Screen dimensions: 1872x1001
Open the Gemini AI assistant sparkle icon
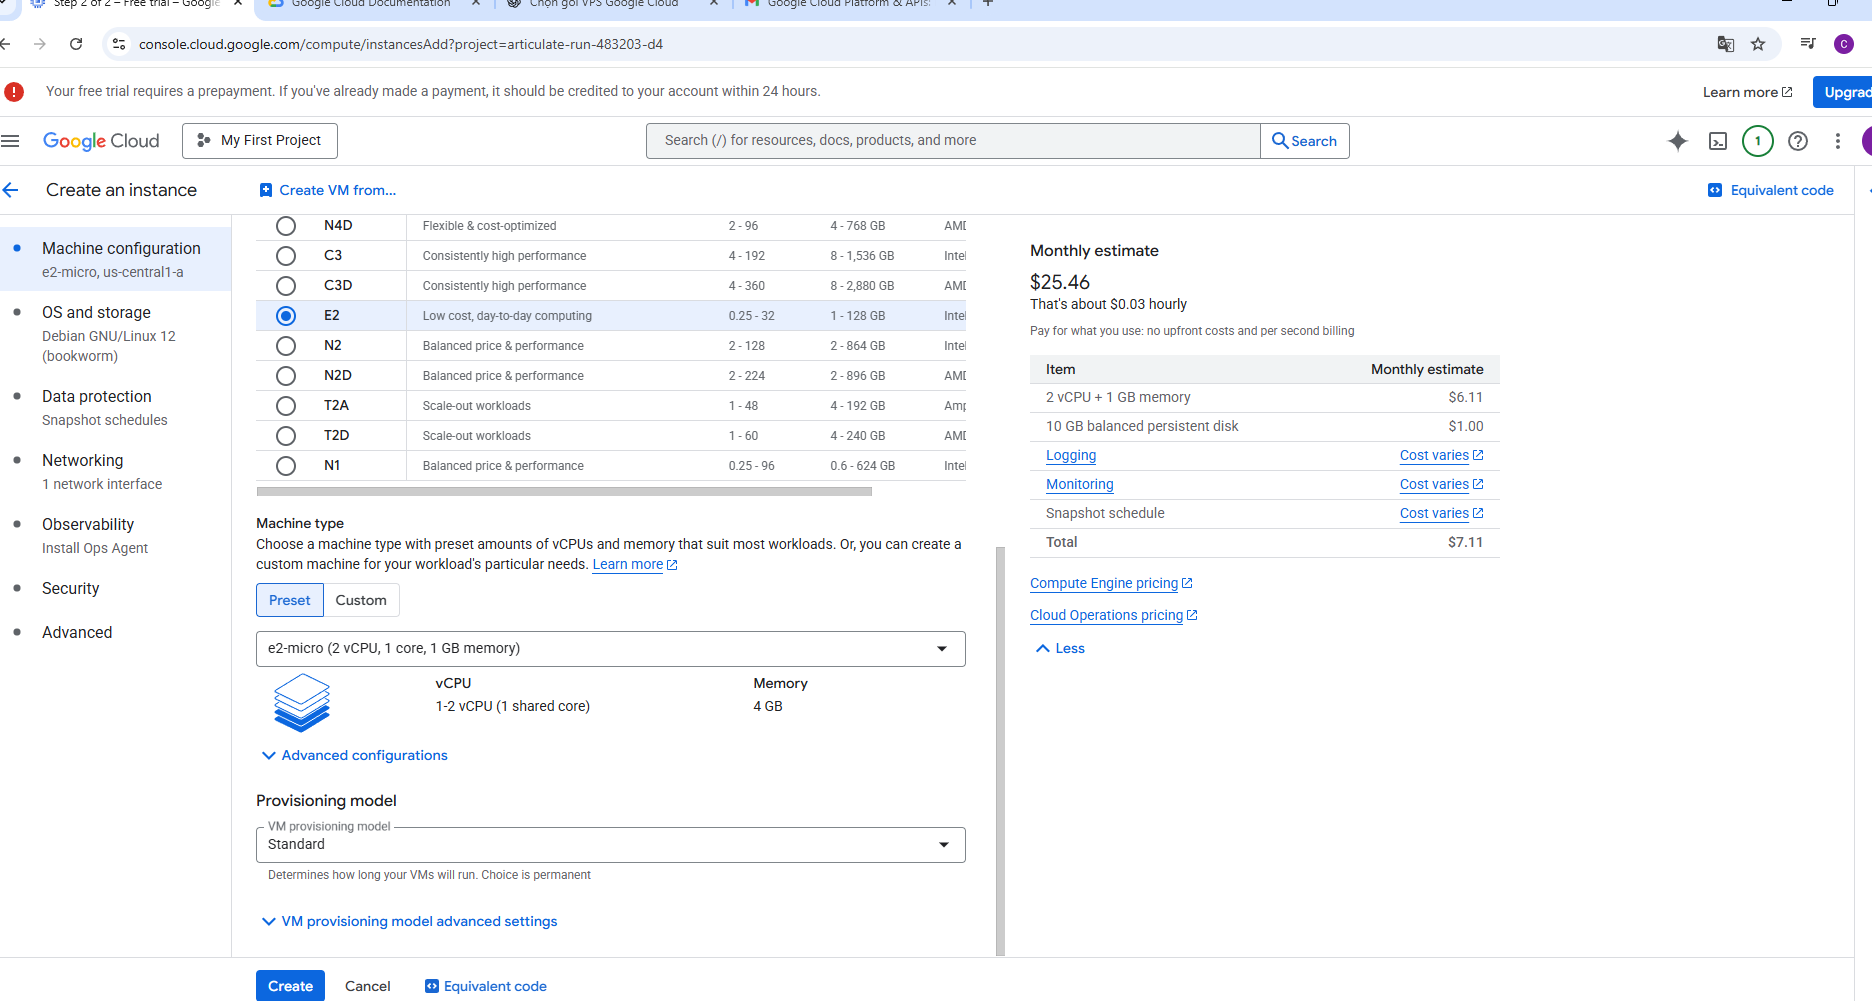(x=1677, y=141)
